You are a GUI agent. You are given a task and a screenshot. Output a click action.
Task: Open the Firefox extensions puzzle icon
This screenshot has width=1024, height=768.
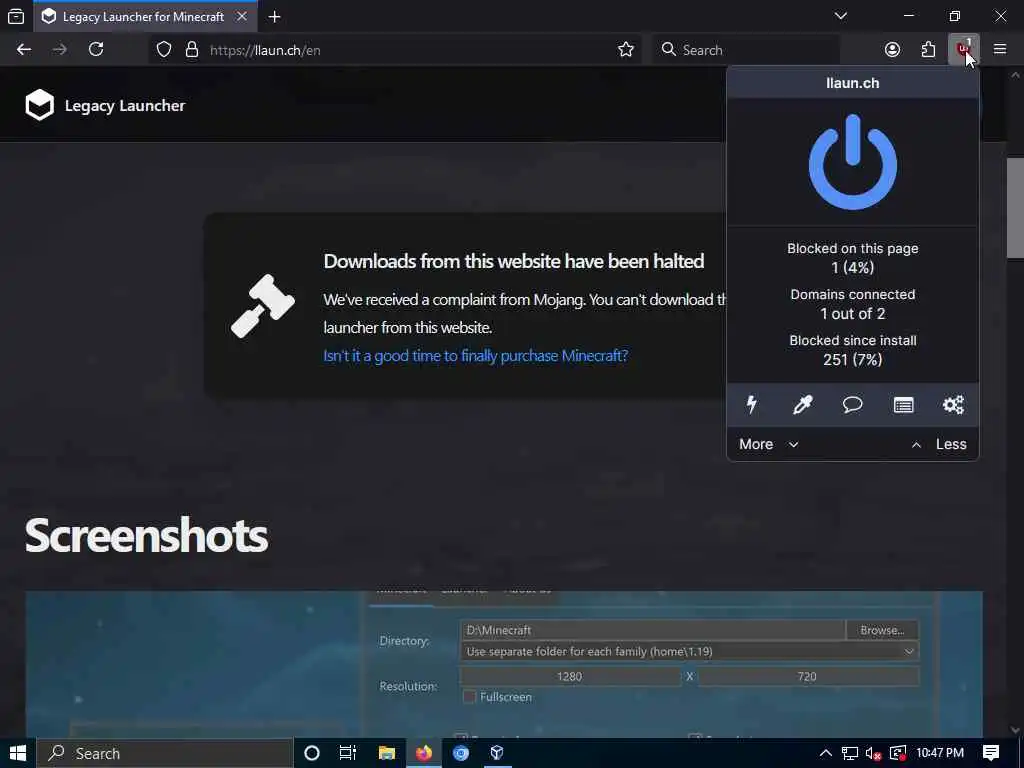[x=928, y=50]
